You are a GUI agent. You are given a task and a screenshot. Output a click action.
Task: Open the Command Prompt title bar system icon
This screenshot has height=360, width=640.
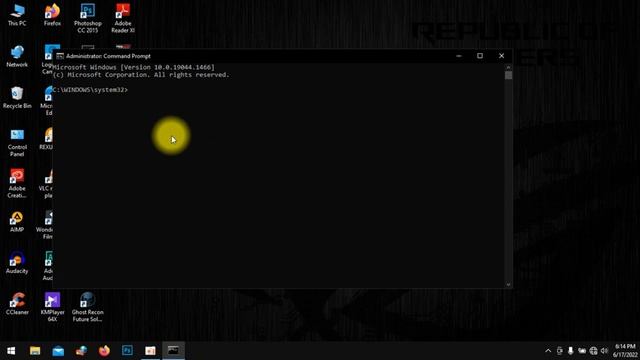(x=60, y=56)
